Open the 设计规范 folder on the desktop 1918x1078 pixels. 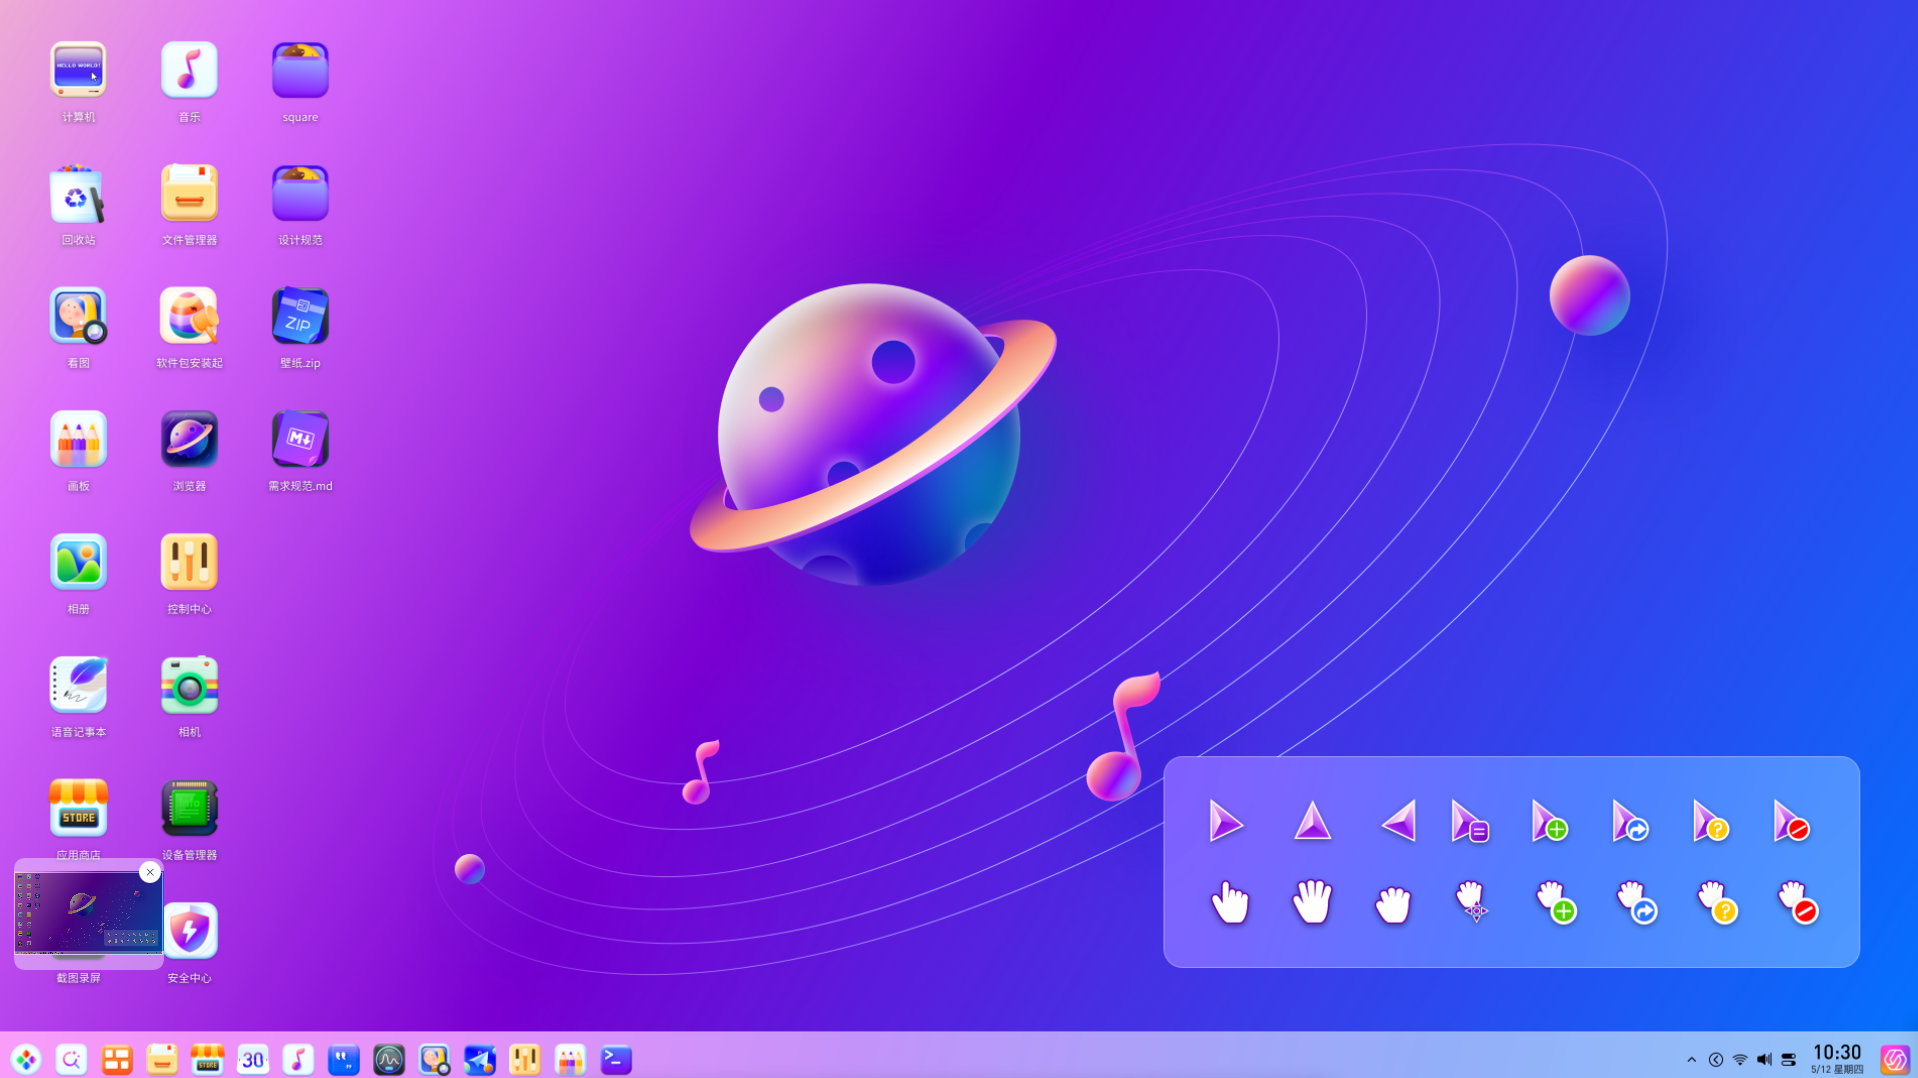pyautogui.click(x=300, y=193)
